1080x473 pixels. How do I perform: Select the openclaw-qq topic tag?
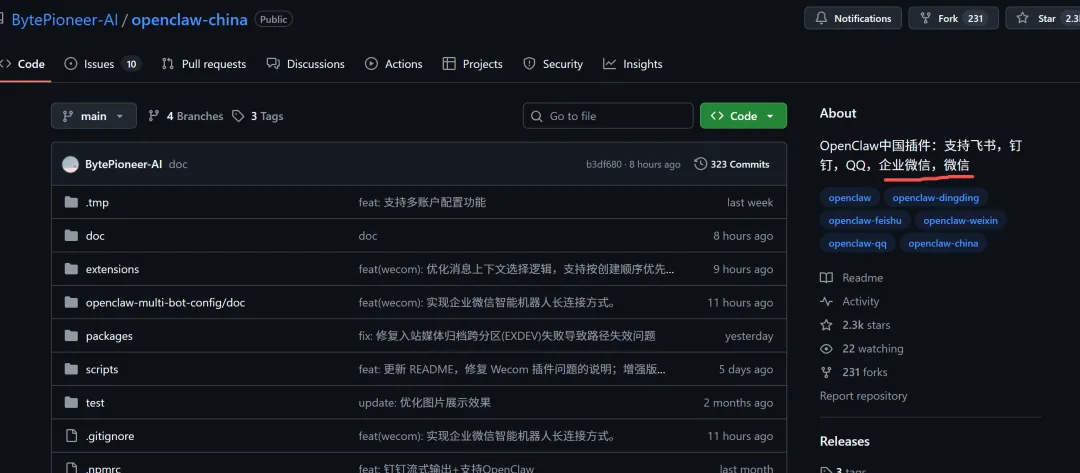(858, 243)
